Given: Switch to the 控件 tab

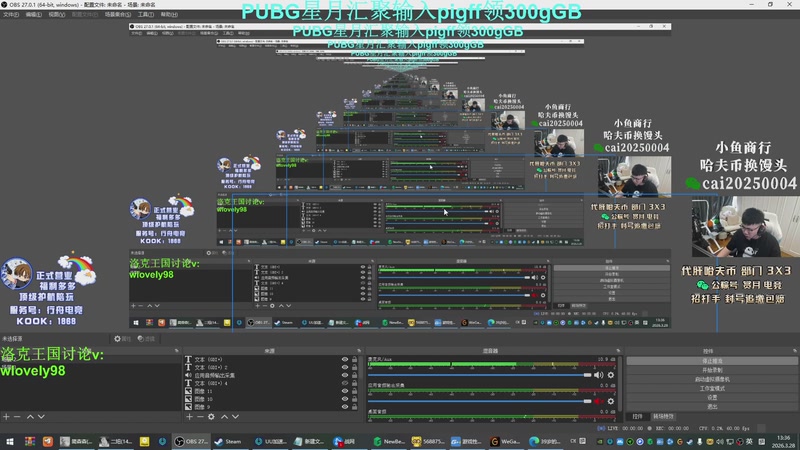Looking at the screenshot, I should click(637, 417).
